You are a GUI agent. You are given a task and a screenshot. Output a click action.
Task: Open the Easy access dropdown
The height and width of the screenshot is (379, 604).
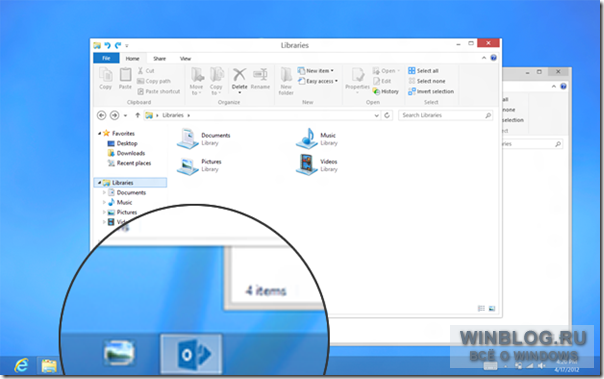coord(318,81)
